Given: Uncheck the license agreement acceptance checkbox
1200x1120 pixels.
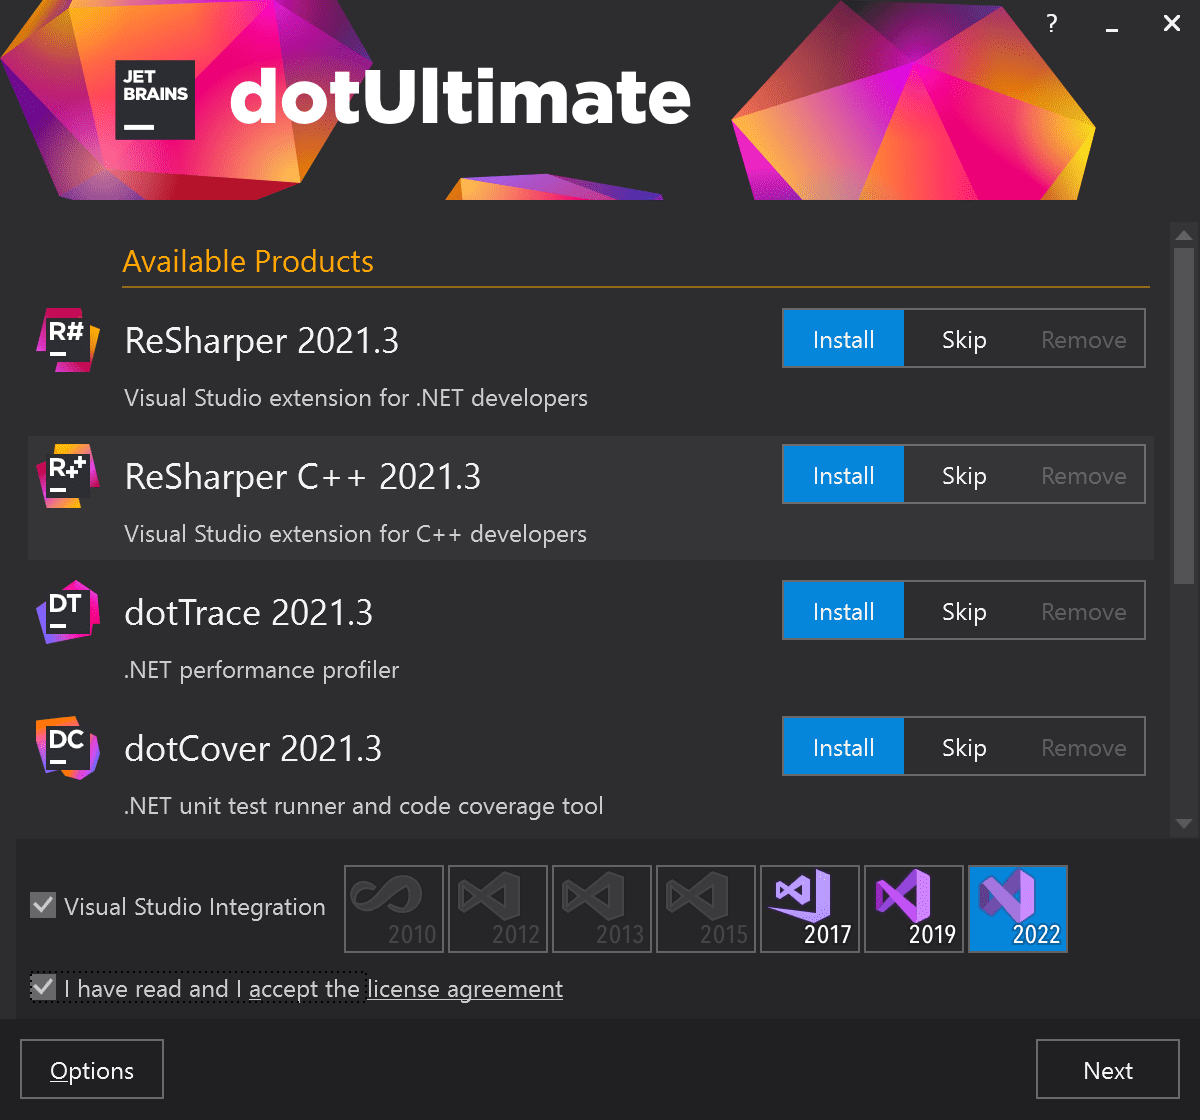Looking at the screenshot, I should pyautogui.click(x=42, y=987).
